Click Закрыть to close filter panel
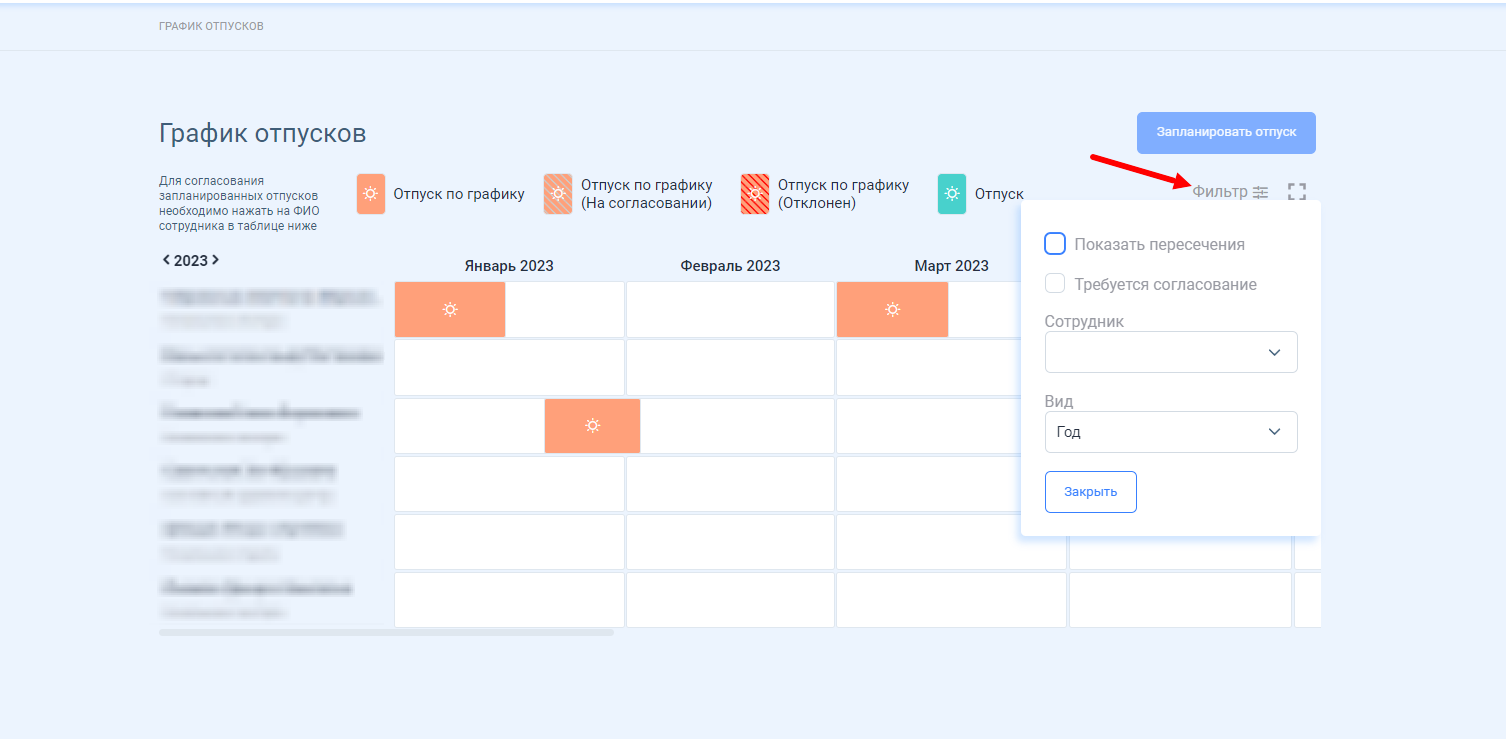 coord(1091,492)
